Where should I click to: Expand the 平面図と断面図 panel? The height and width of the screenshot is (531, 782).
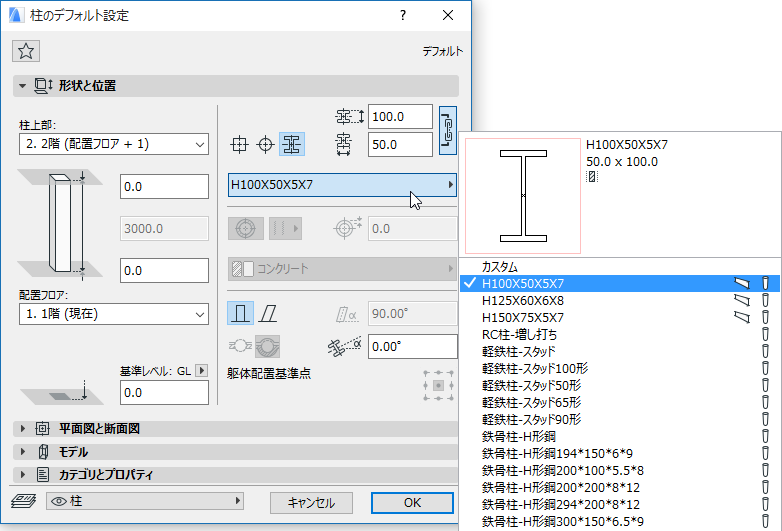pyautogui.click(x=22, y=428)
